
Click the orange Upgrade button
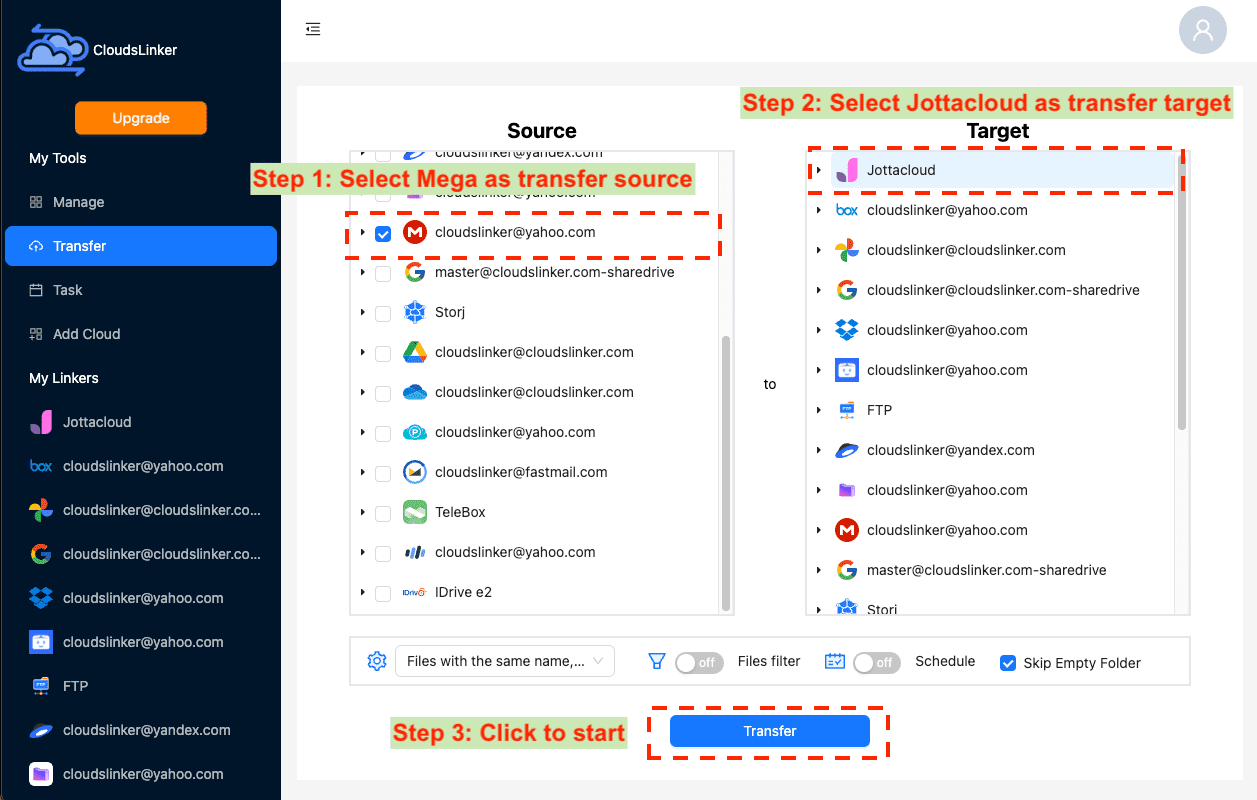141,118
